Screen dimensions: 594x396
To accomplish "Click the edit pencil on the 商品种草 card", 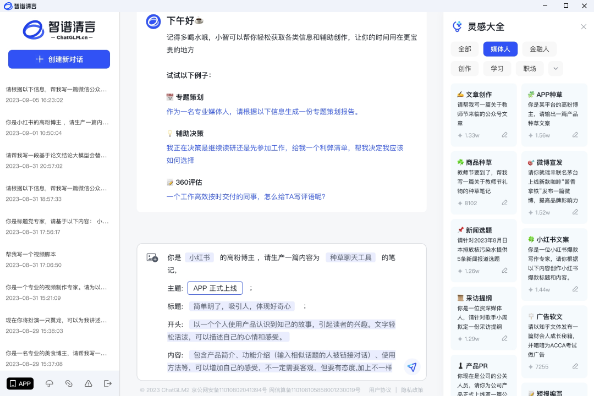I will tap(504, 203).
